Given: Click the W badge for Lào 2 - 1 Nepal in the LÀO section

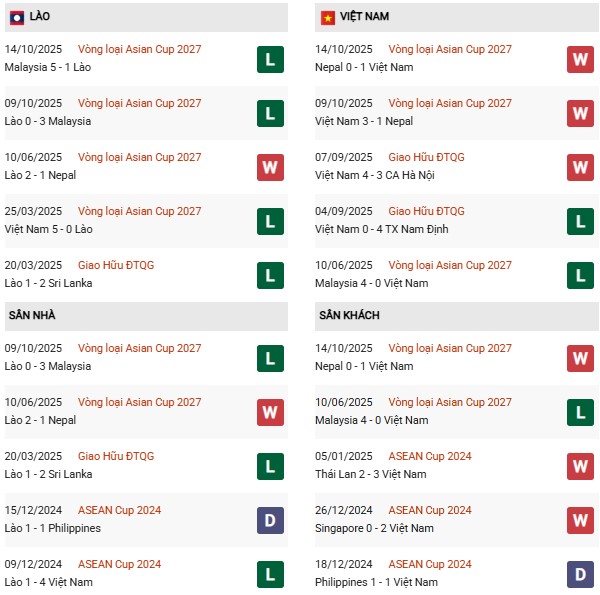Looking at the screenshot, I should pyautogui.click(x=269, y=167).
